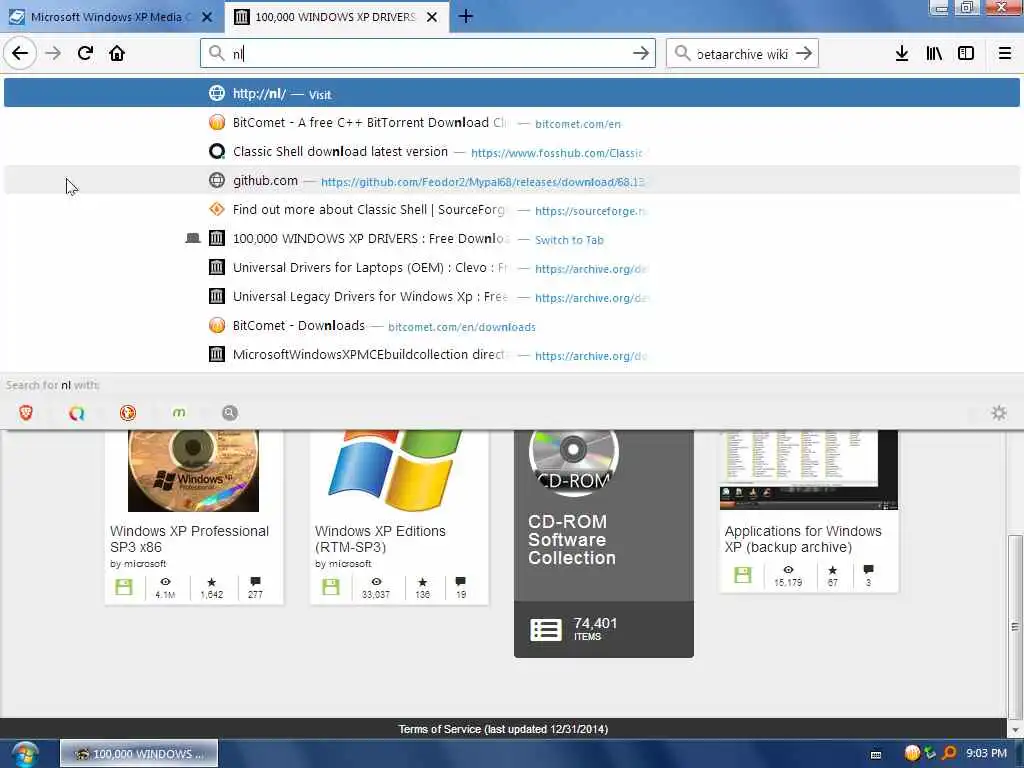Close the 100,000 WINDOWS XP DRIVERS tab
1024x768 pixels.
click(432, 17)
